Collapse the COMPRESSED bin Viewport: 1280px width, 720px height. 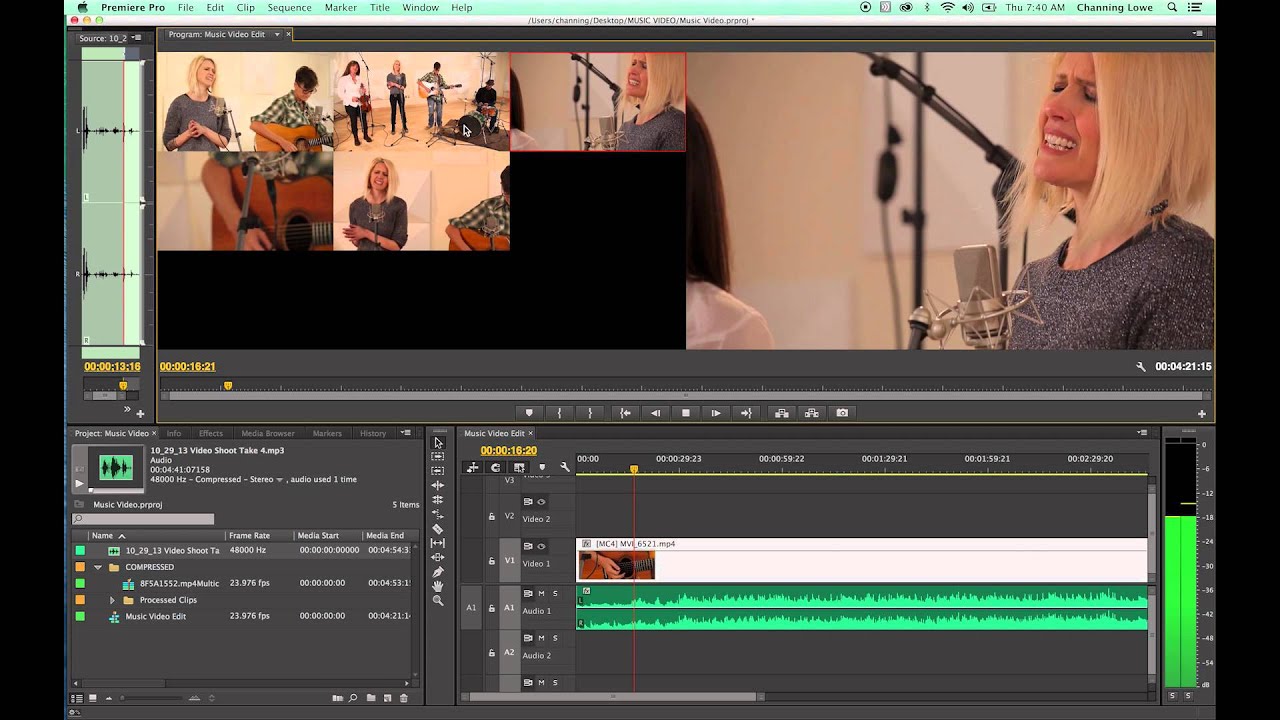[x=98, y=567]
